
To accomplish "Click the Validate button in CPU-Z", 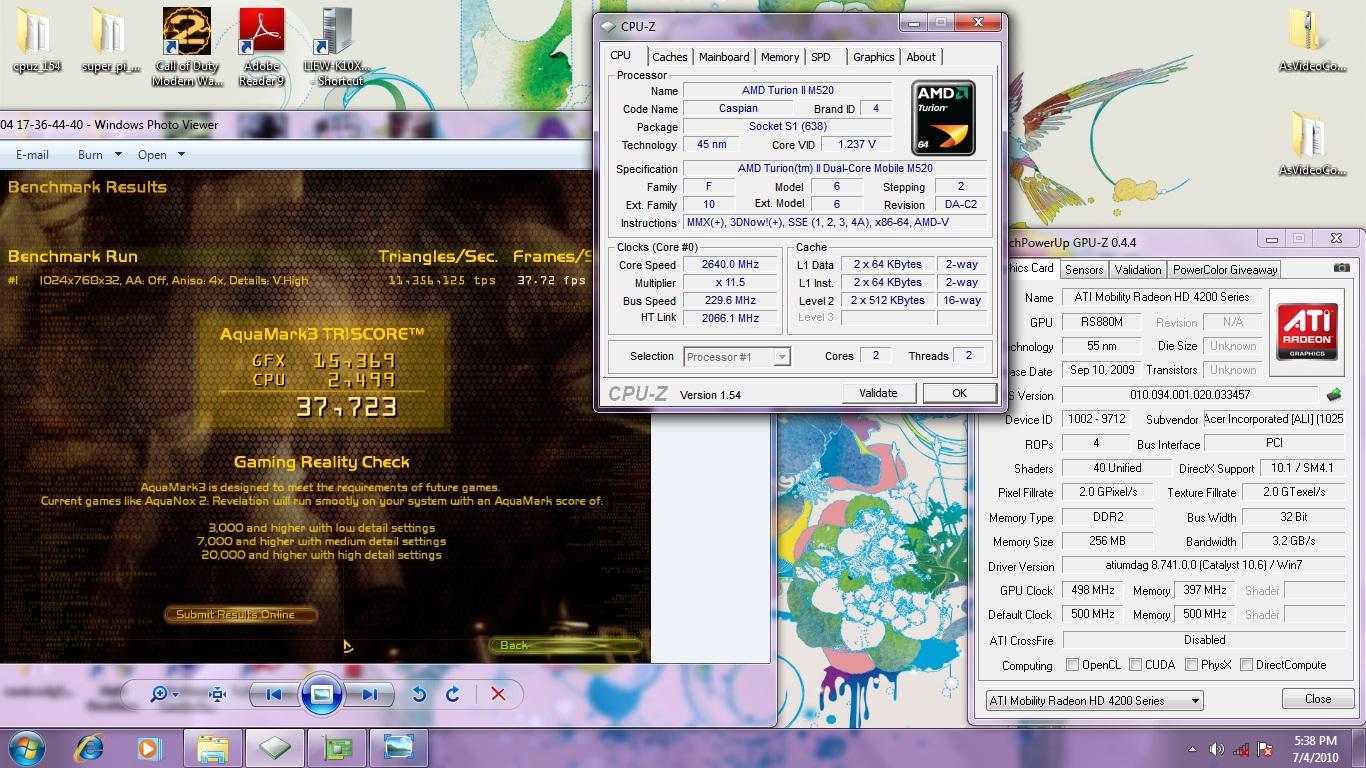I will [878, 393].
